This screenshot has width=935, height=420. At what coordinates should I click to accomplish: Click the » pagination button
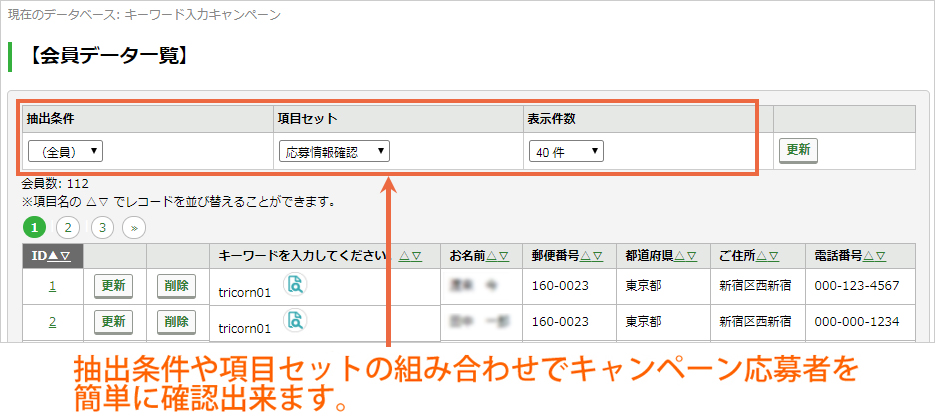point(134,227)
